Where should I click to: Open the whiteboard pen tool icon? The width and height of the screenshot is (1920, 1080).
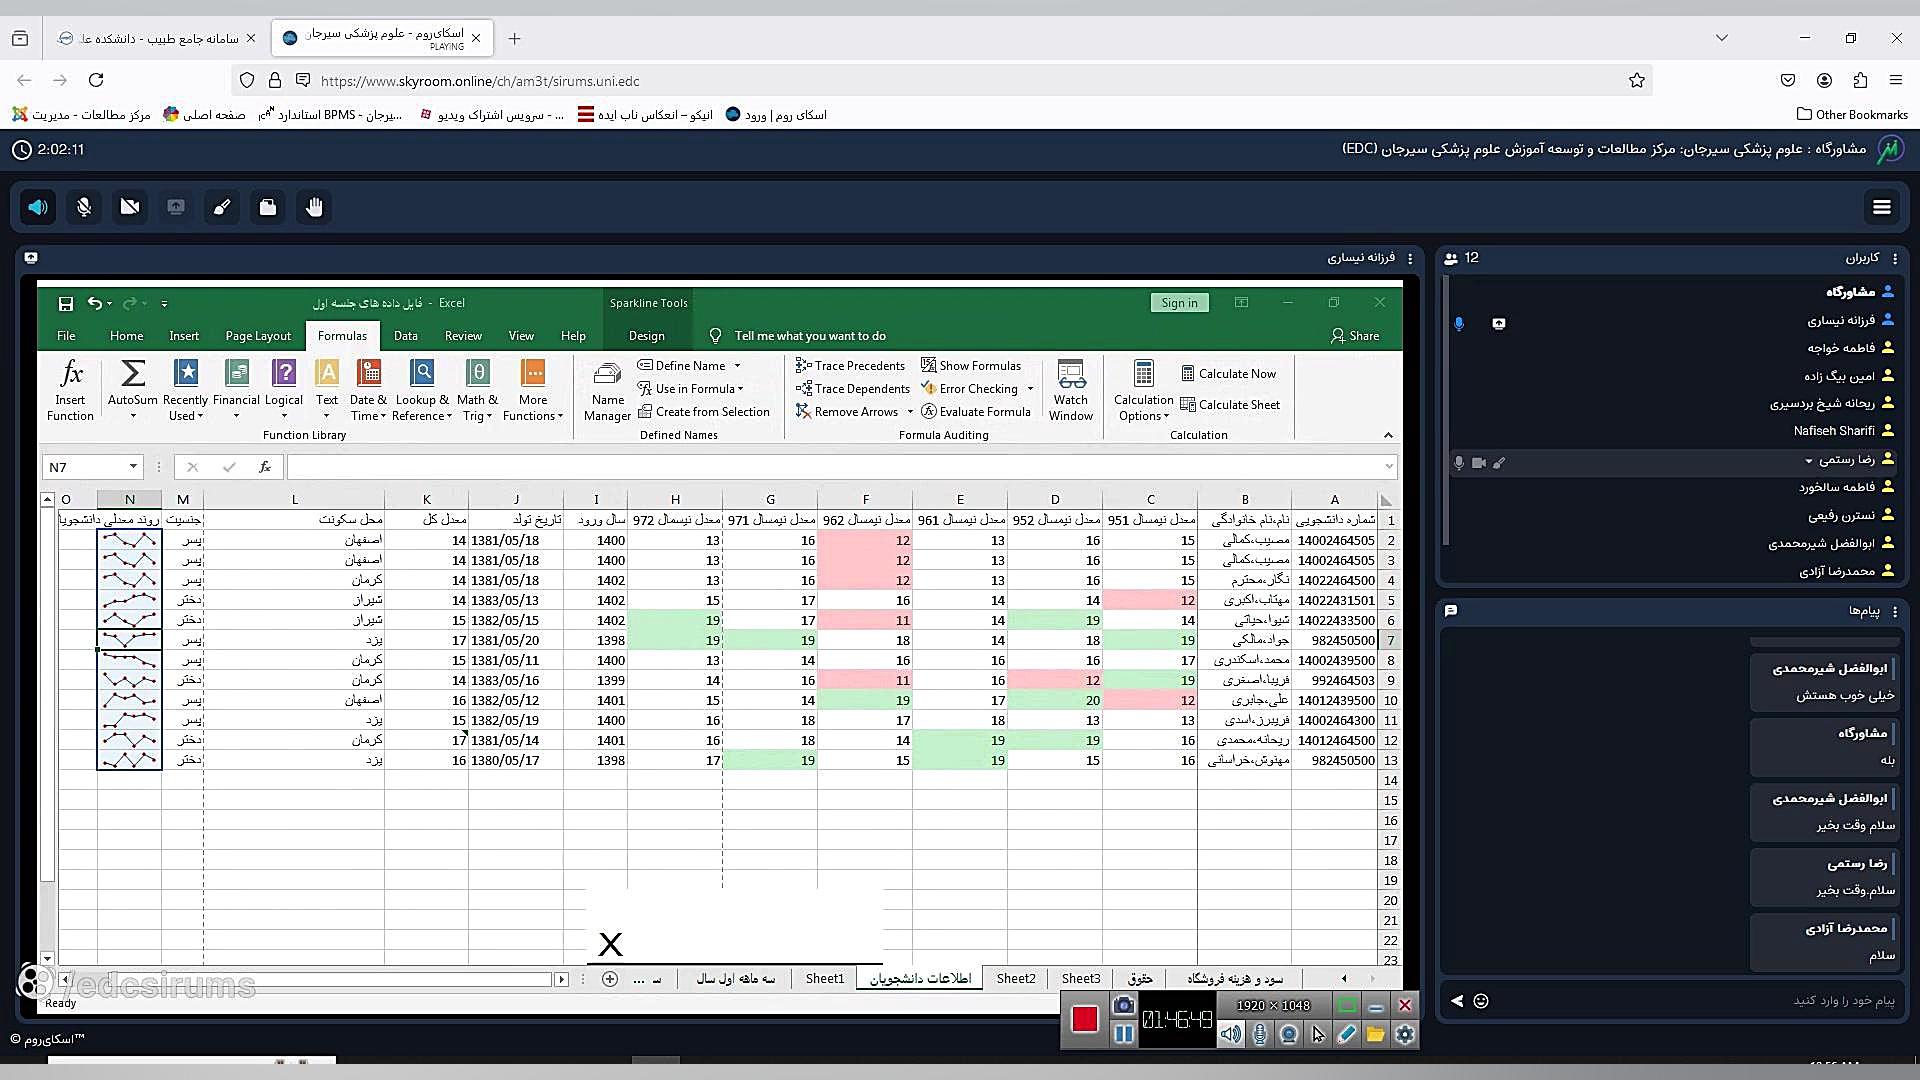coord(222,207)
